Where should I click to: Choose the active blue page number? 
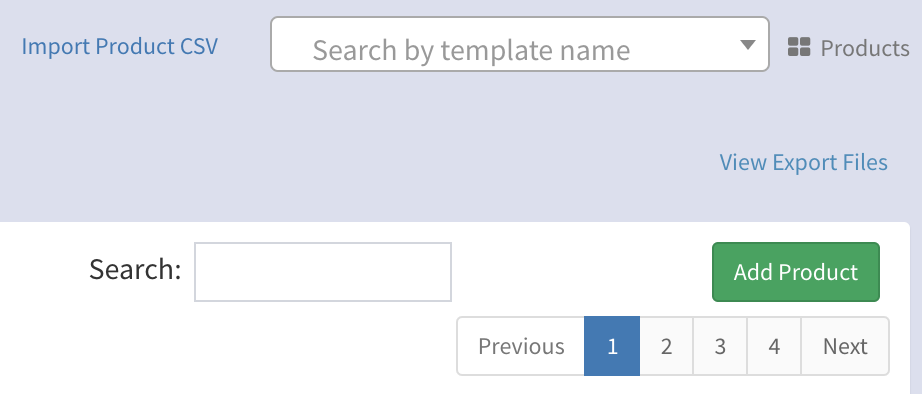coord(612,346)
